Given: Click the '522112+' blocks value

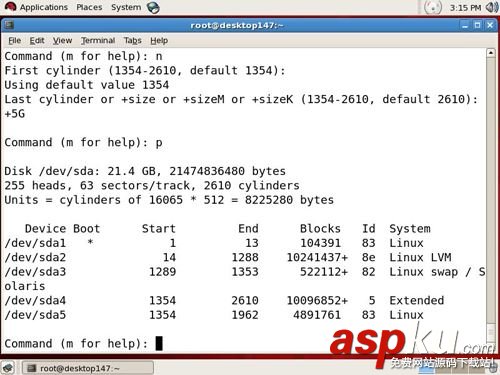Looking at the screenshot, I should click(324, 272).
